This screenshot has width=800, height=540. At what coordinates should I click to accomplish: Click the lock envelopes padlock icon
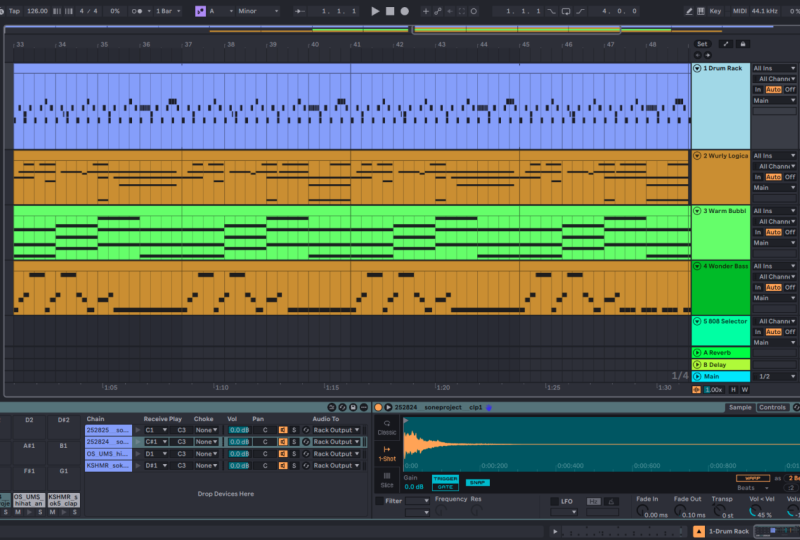(743, 44)
